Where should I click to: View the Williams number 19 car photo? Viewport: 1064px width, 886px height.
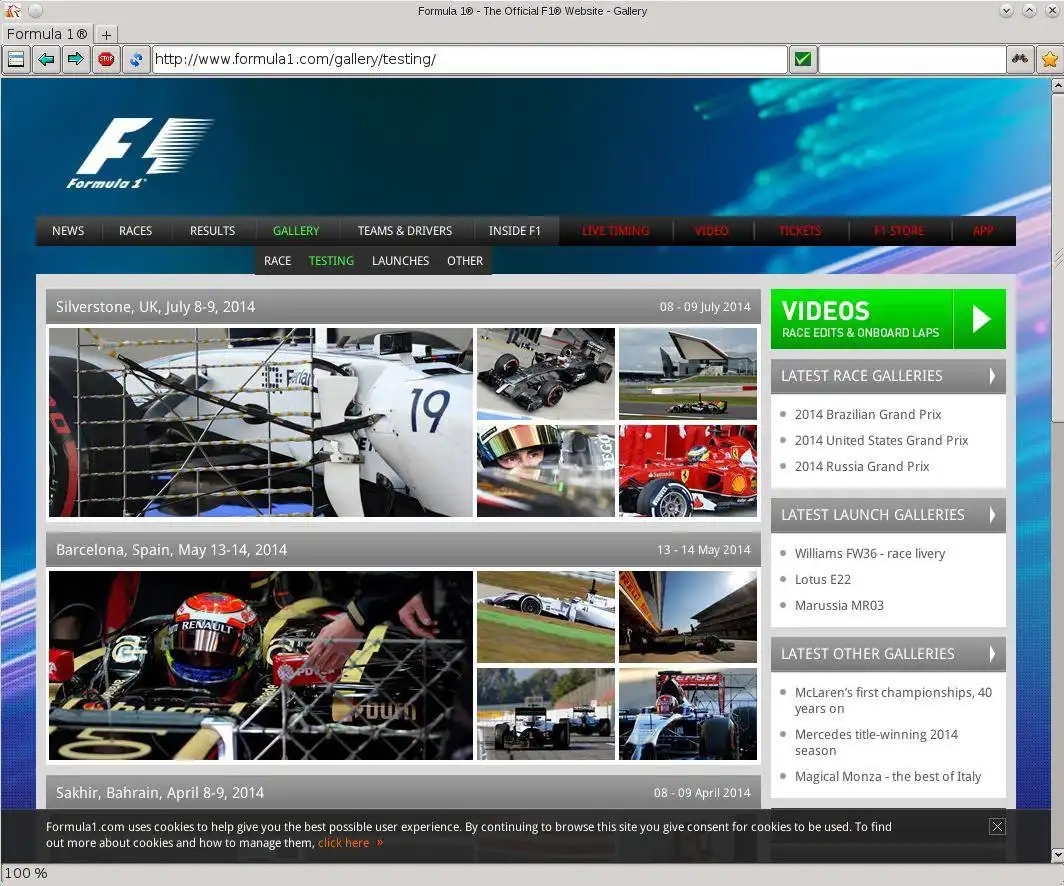click(261, 422)
